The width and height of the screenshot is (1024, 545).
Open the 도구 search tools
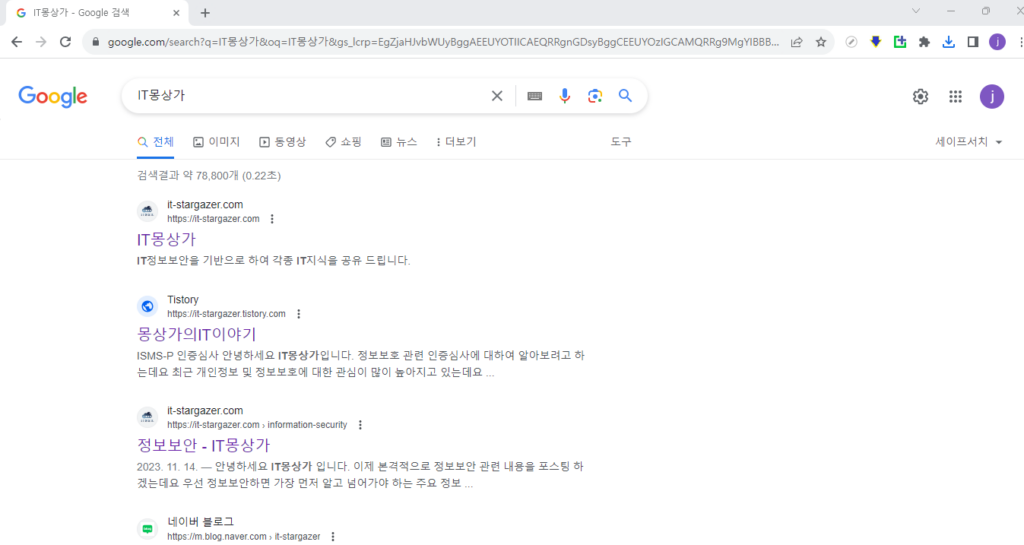click(621, 142)
